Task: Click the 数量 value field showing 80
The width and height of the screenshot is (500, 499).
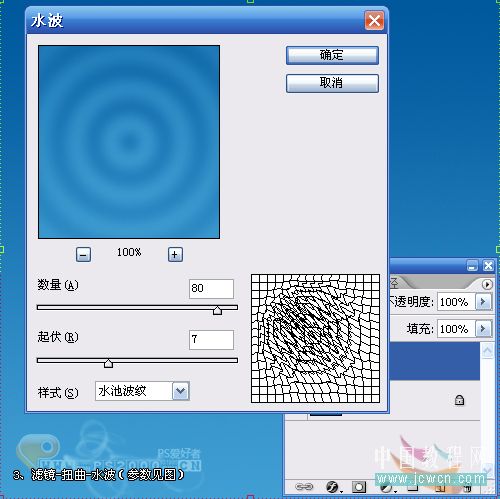Action: click(211, 288)
